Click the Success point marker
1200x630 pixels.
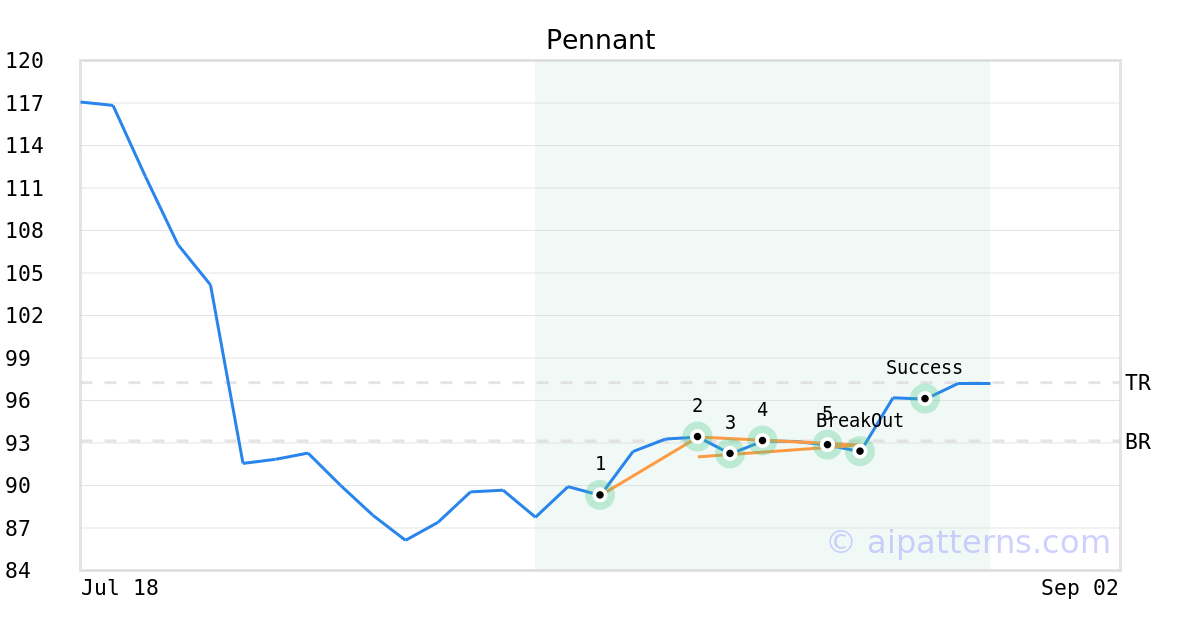tap(925, 398)
